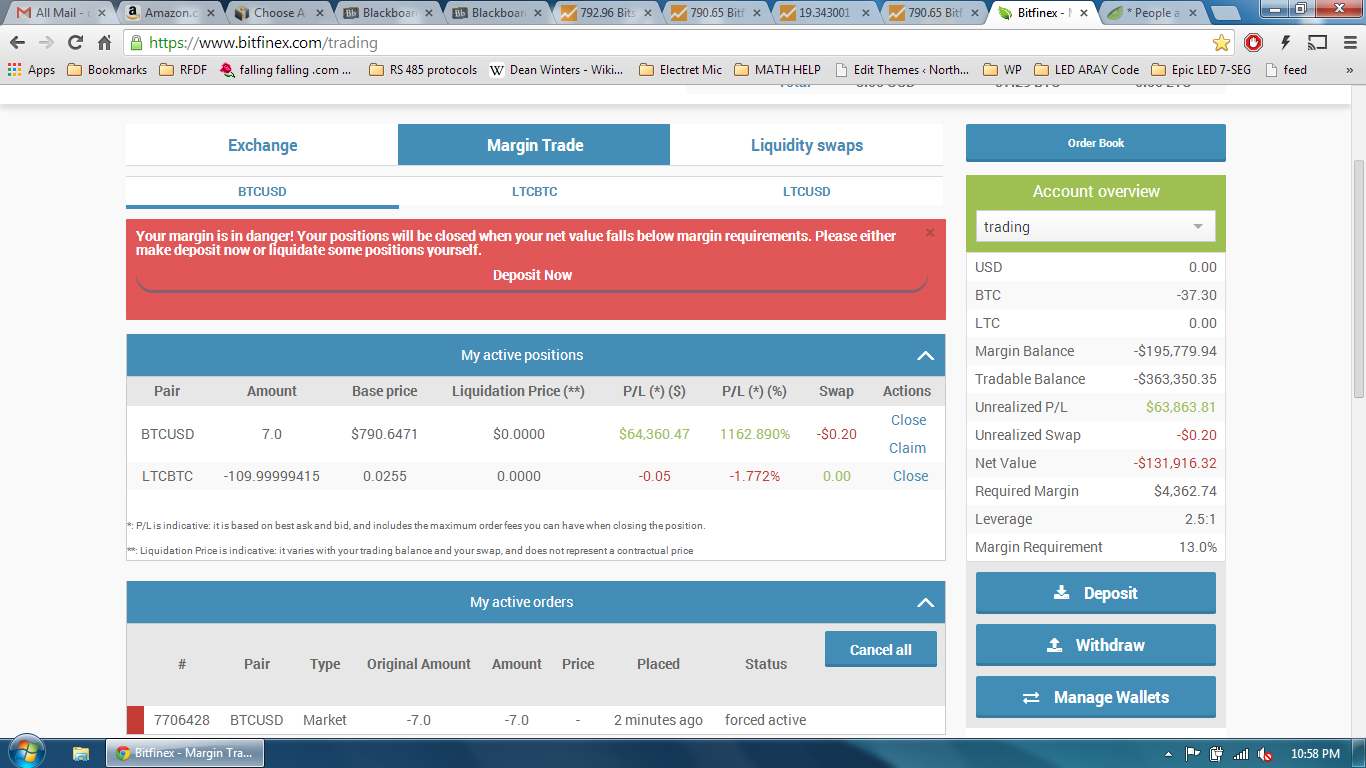Open the Chrome hamburger menu
Viewport: 1366px width, 768px height.
pos(1348,43)
